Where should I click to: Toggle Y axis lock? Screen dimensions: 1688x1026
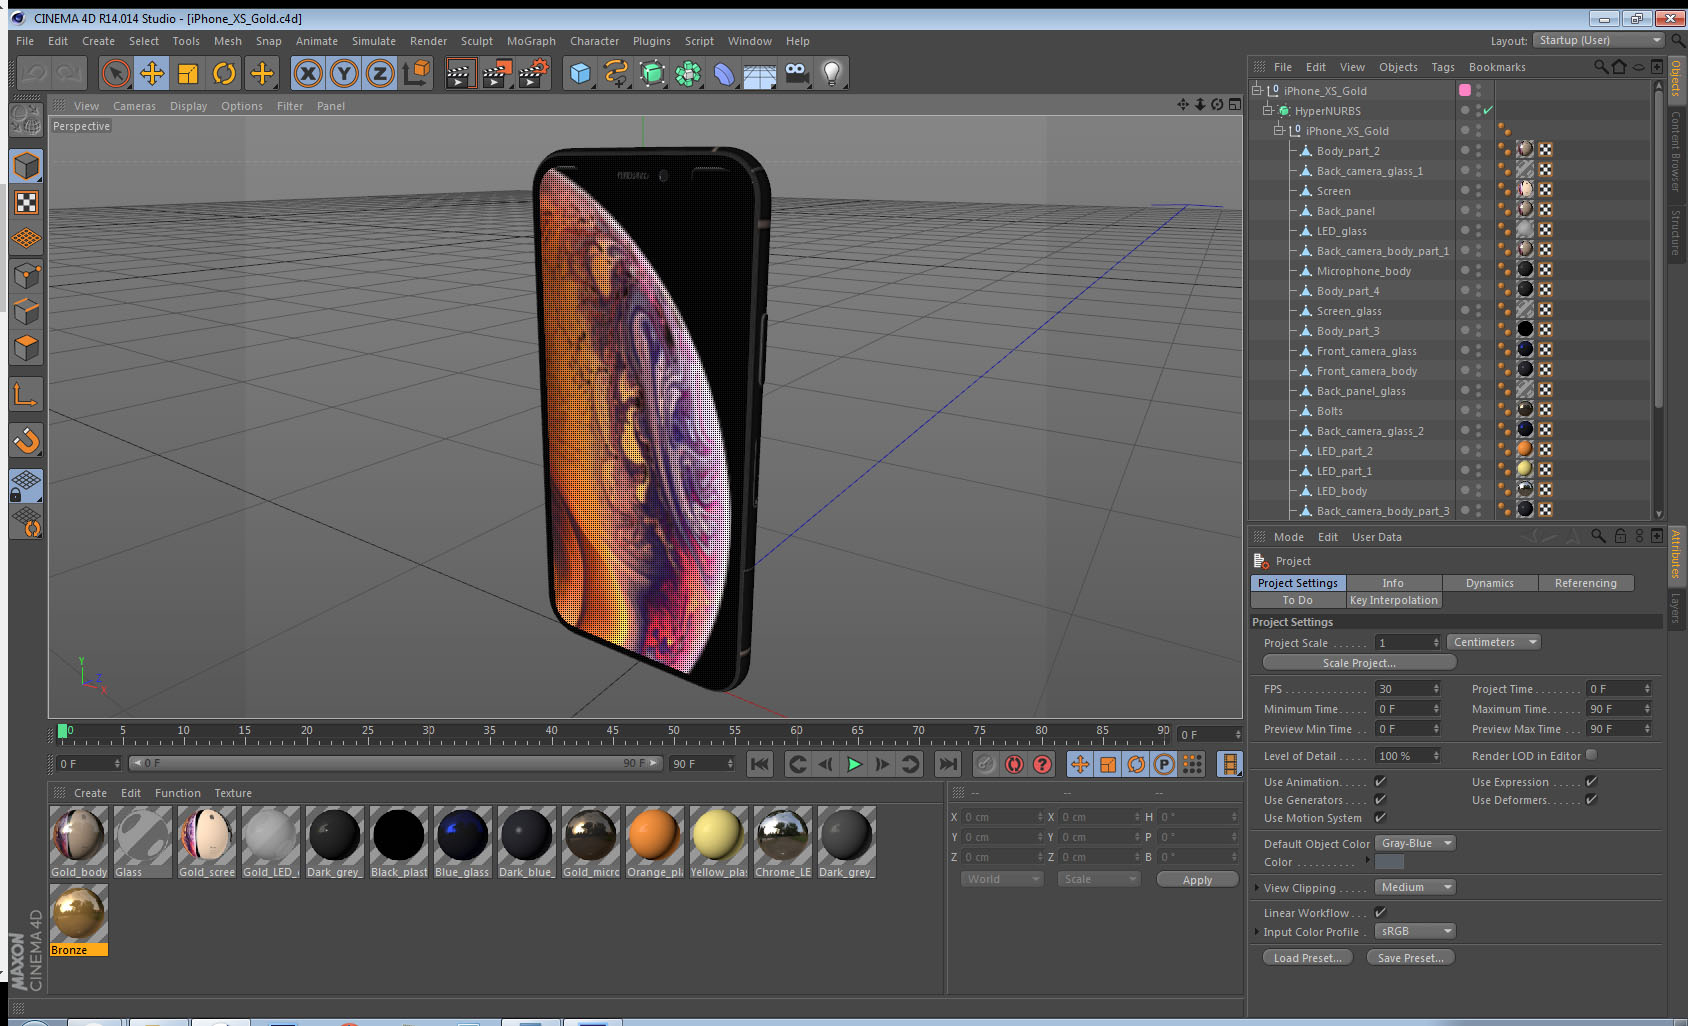tap(344, 73)
